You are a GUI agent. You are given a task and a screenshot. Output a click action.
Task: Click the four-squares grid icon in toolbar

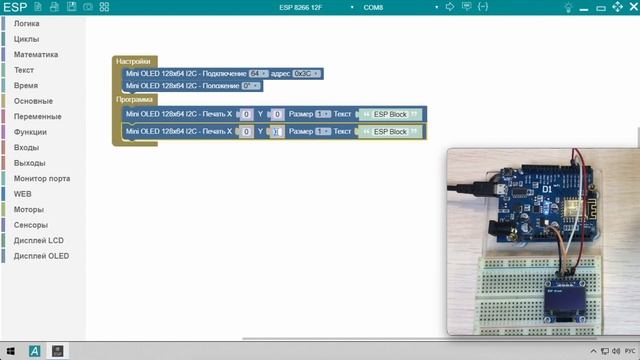pyautogui.click(x=104, y=7)
